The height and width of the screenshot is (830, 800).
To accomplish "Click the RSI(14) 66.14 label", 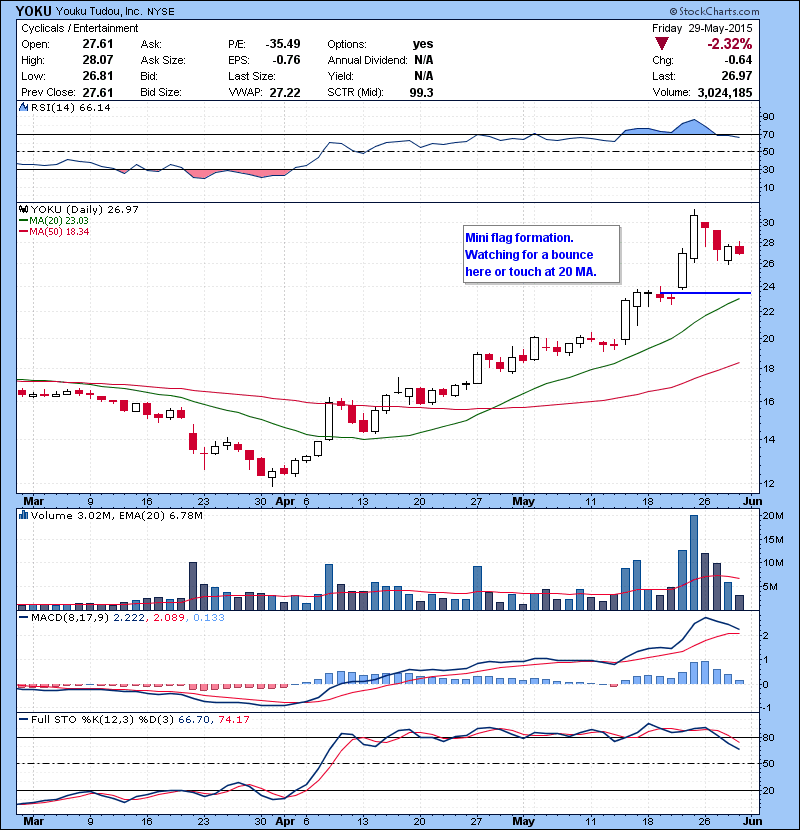I will 71,107.
